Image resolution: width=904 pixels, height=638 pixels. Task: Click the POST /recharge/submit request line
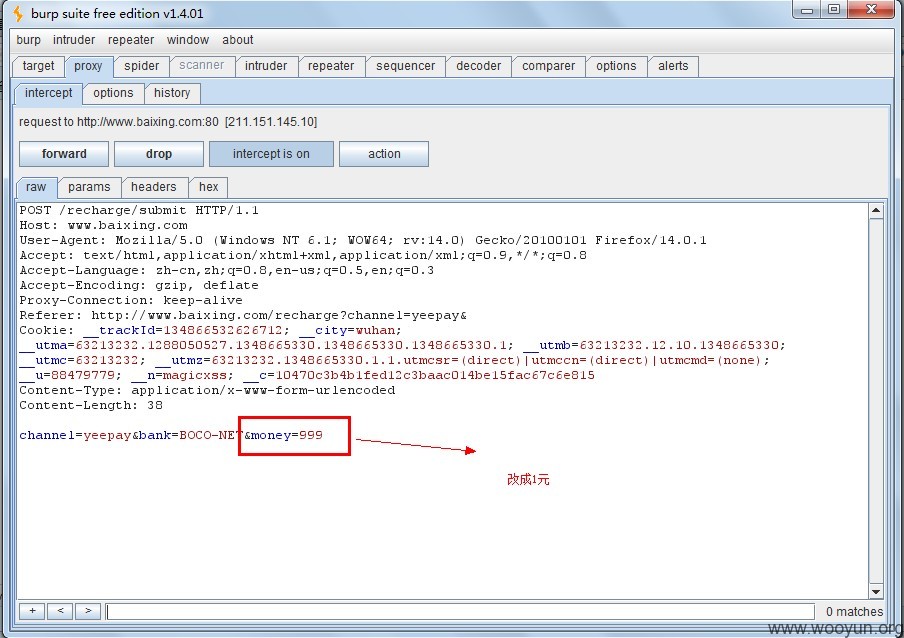(139, 210)
